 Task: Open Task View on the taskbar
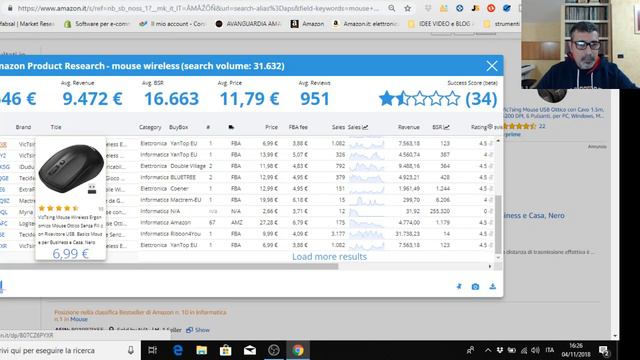[x=153, y=350]
